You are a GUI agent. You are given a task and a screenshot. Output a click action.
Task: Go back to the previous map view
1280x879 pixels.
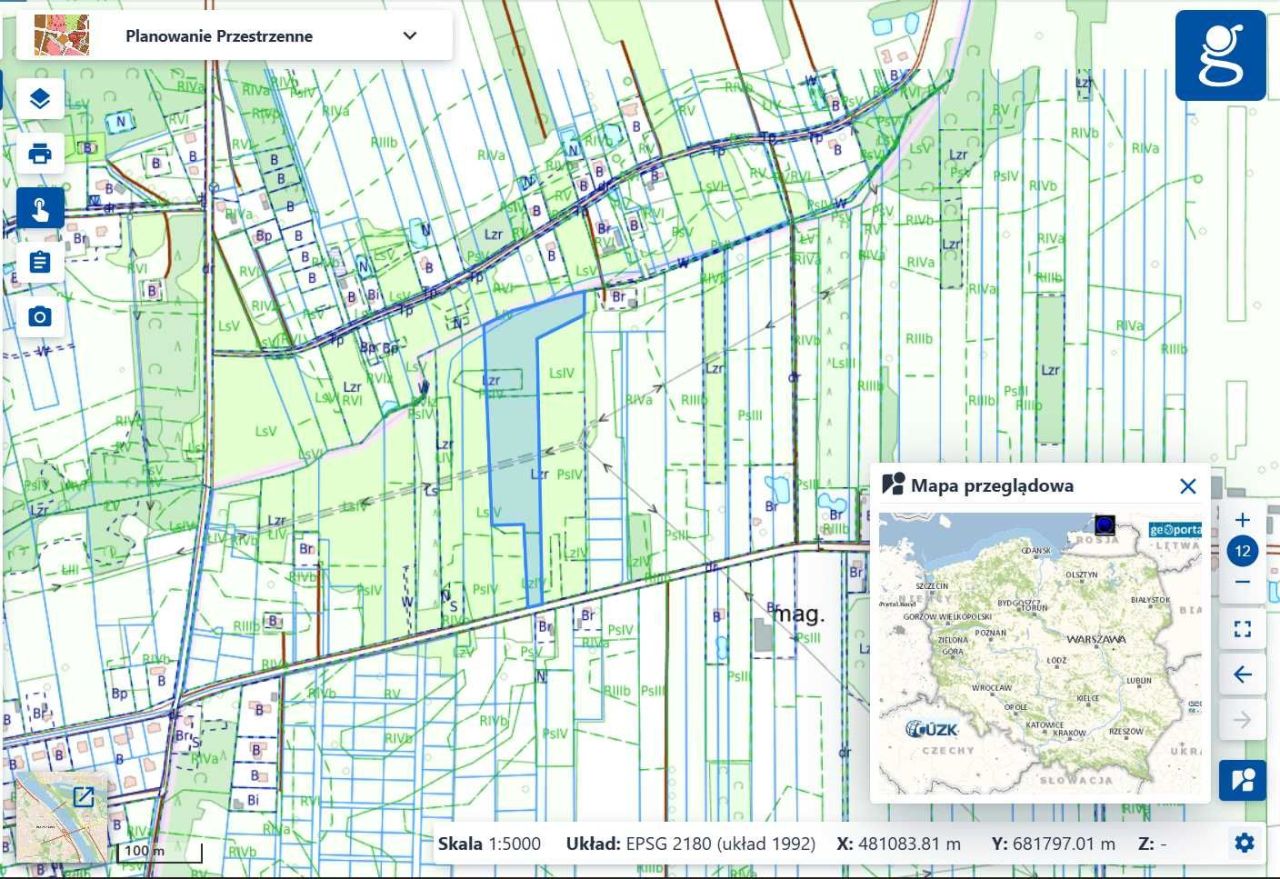(x=1242, y=675)
